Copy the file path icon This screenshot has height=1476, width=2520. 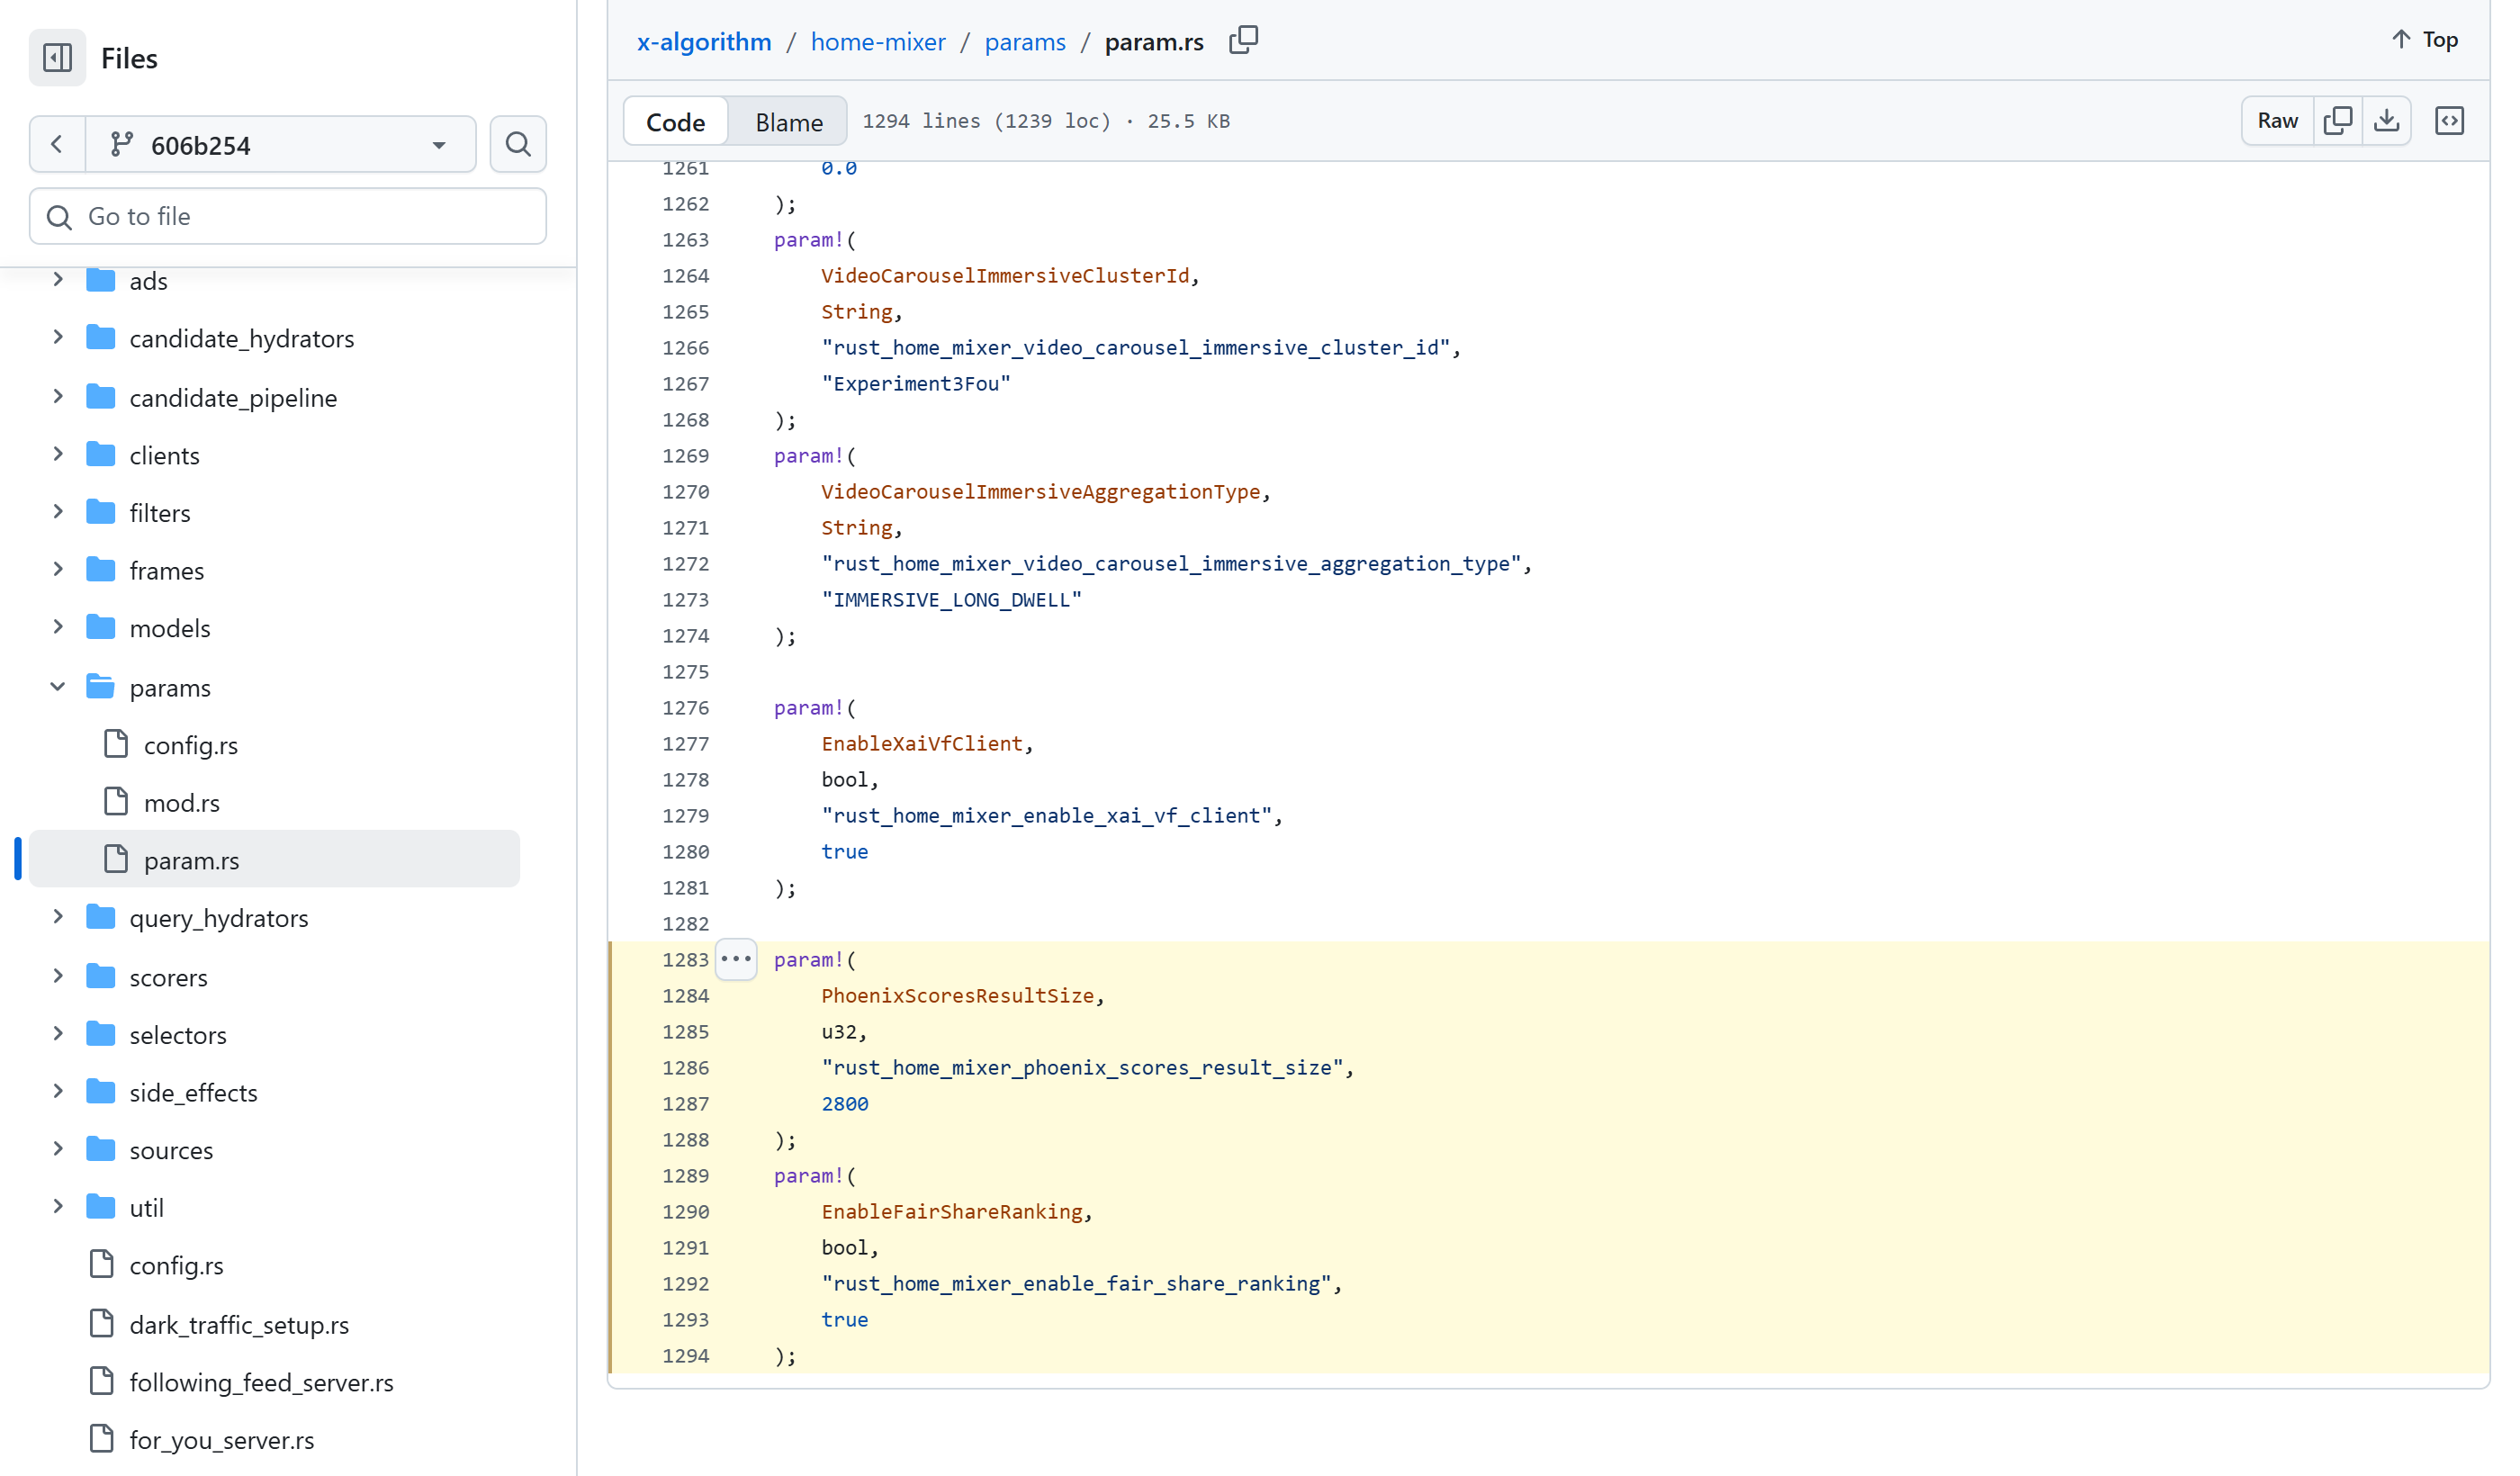(1243, 41)
